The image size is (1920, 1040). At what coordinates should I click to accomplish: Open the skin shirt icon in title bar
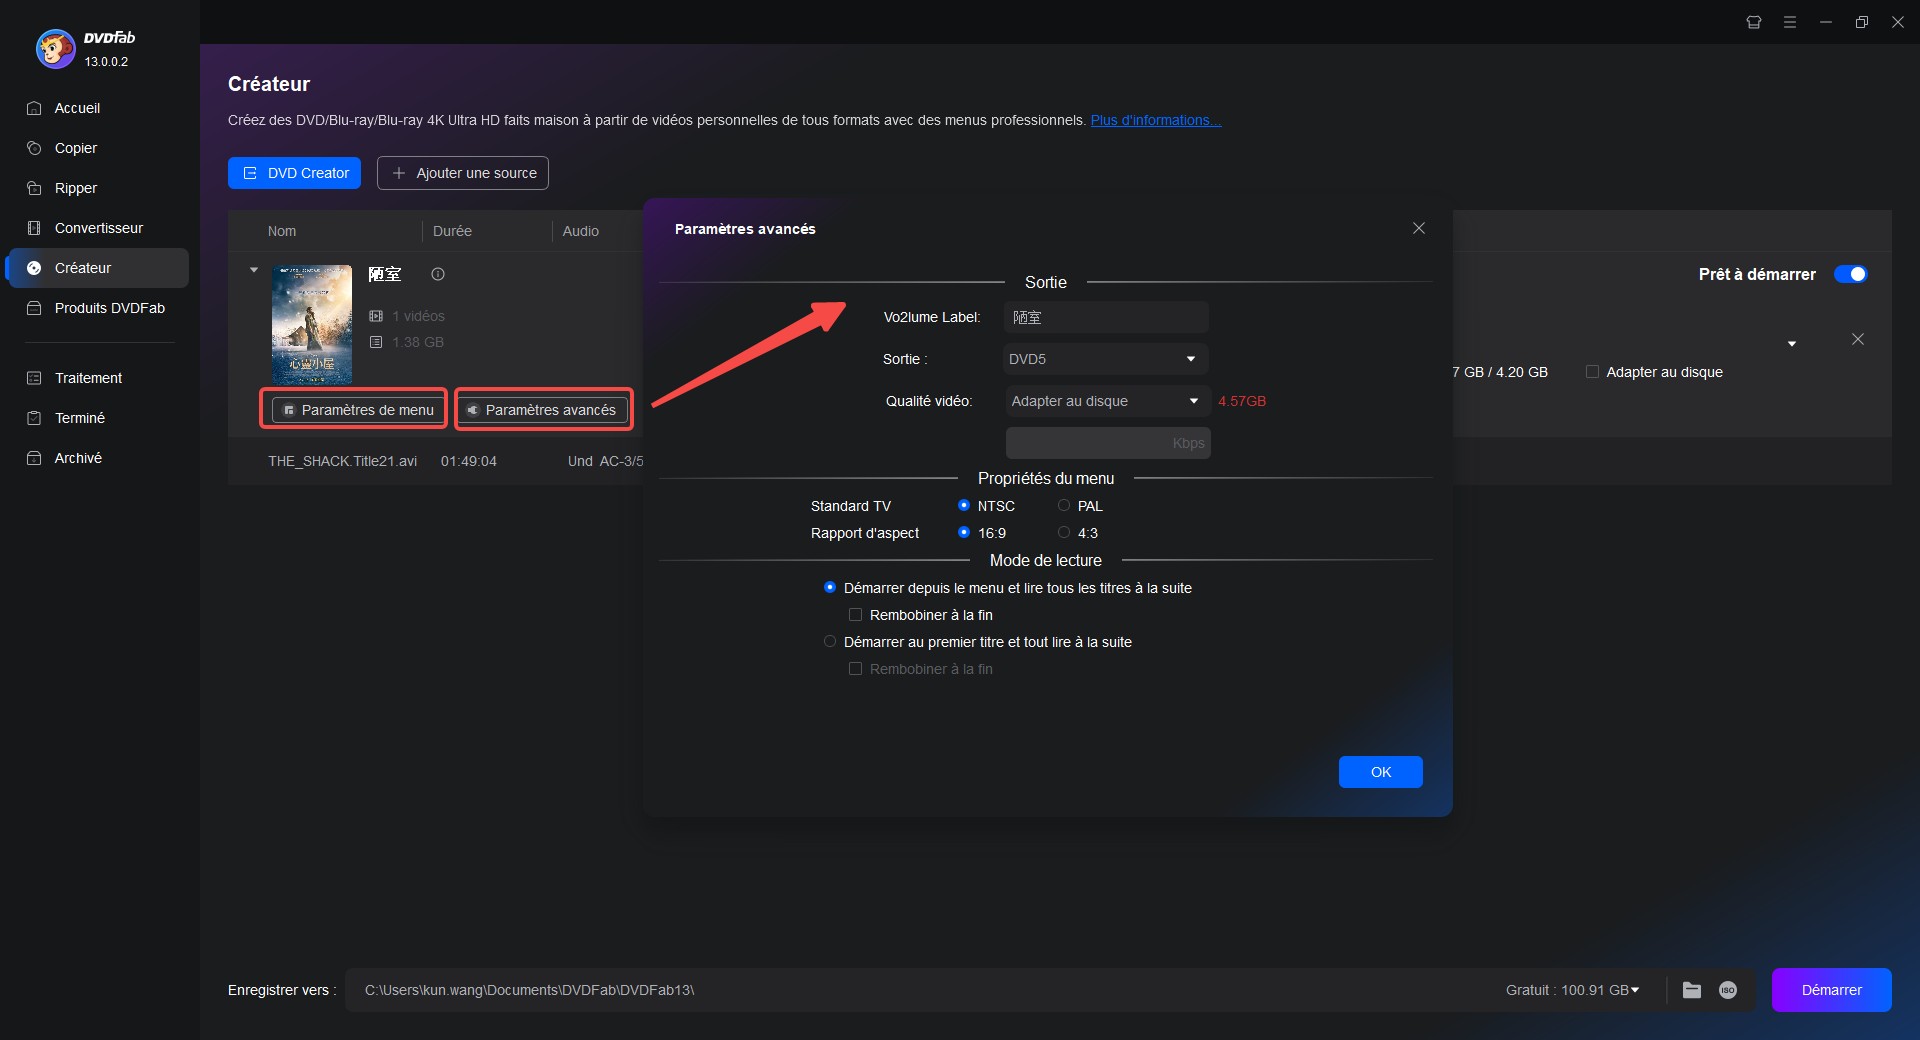pos(1754,22)
